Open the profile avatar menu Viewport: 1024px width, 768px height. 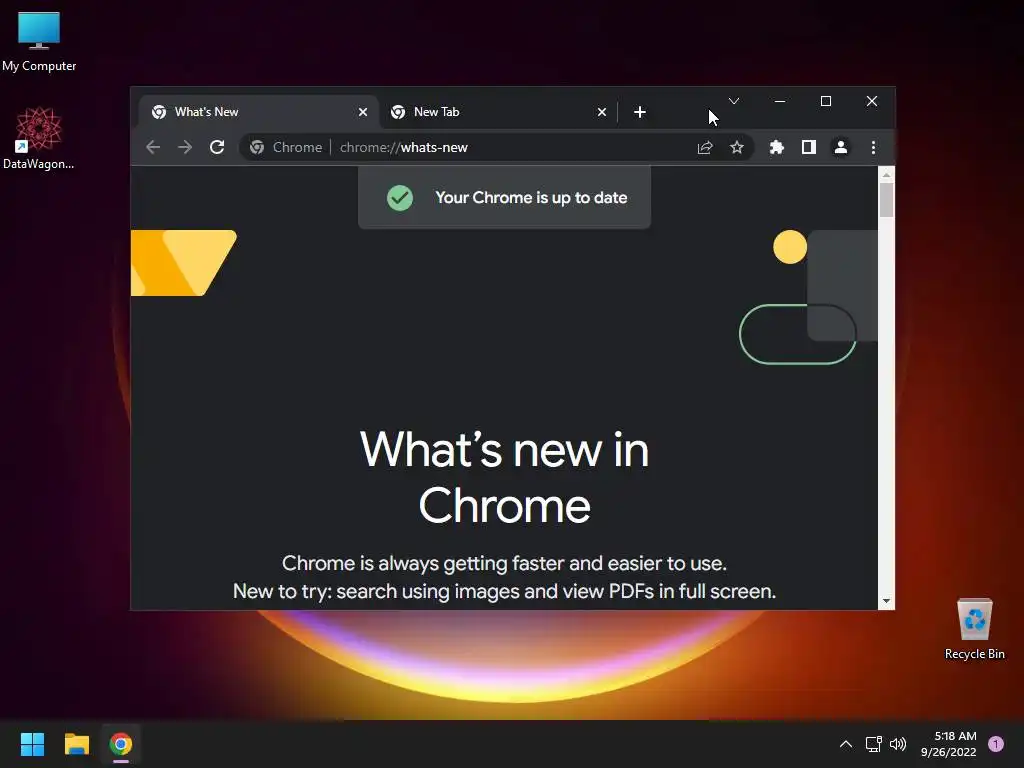point(841,148)
